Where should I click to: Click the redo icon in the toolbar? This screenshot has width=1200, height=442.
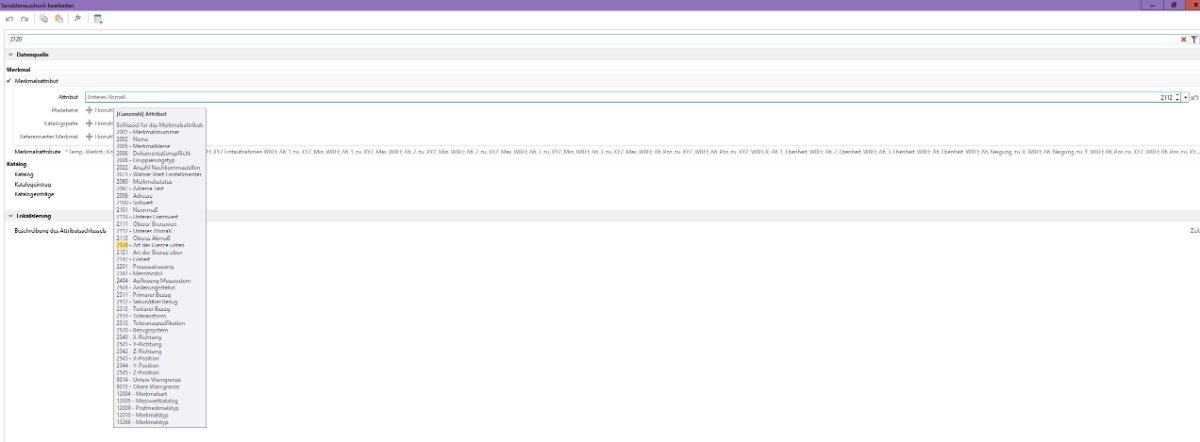tap(23, 18)
